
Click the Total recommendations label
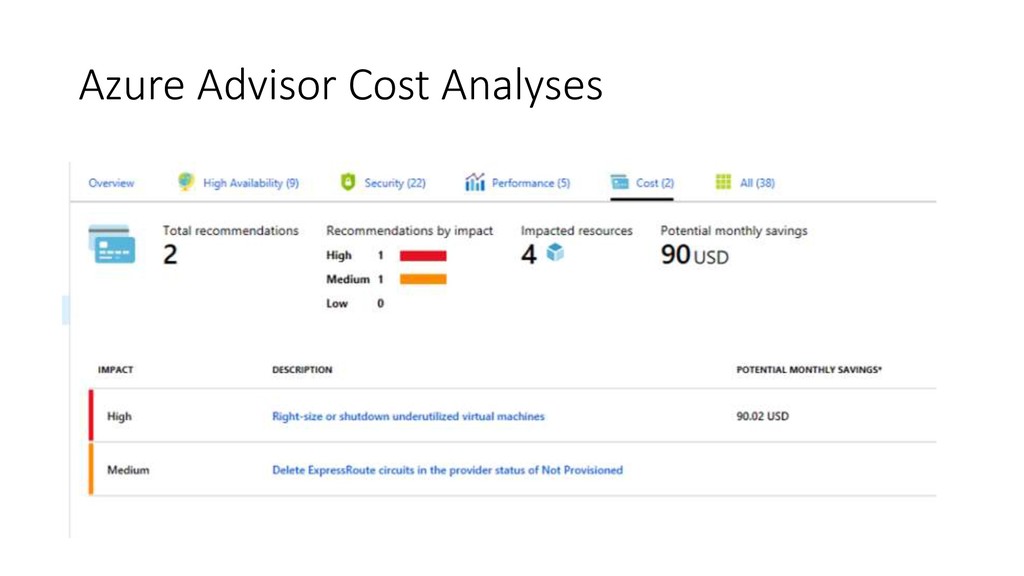pos(231,231)
